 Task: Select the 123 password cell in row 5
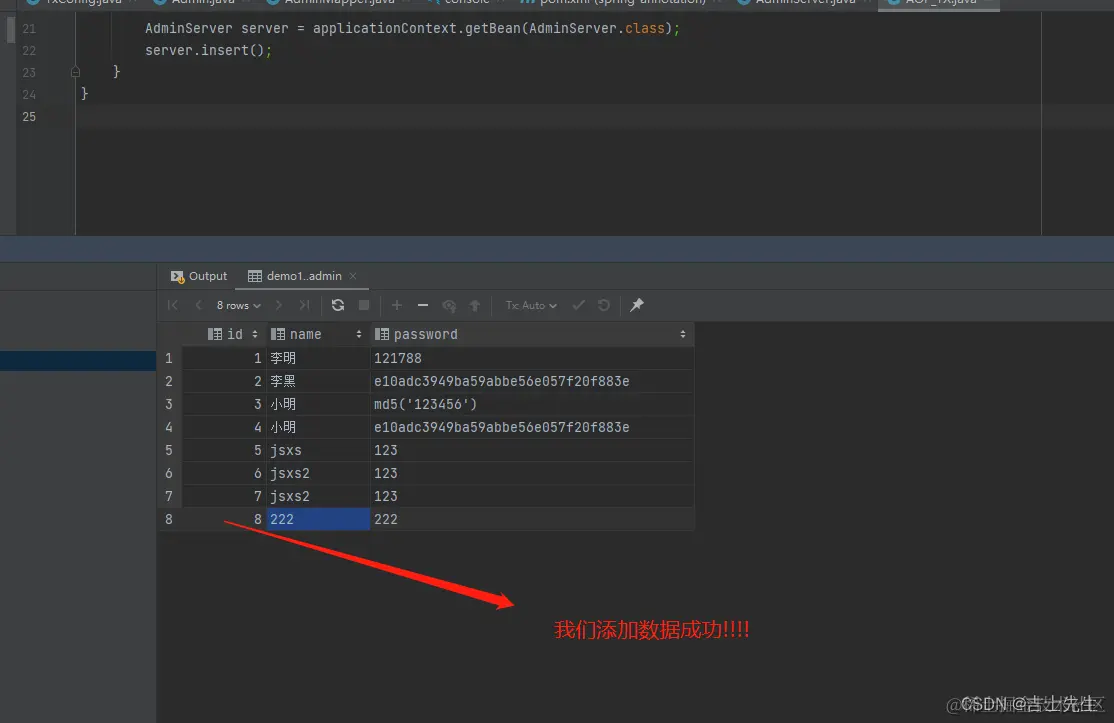[x=532, y=450]
